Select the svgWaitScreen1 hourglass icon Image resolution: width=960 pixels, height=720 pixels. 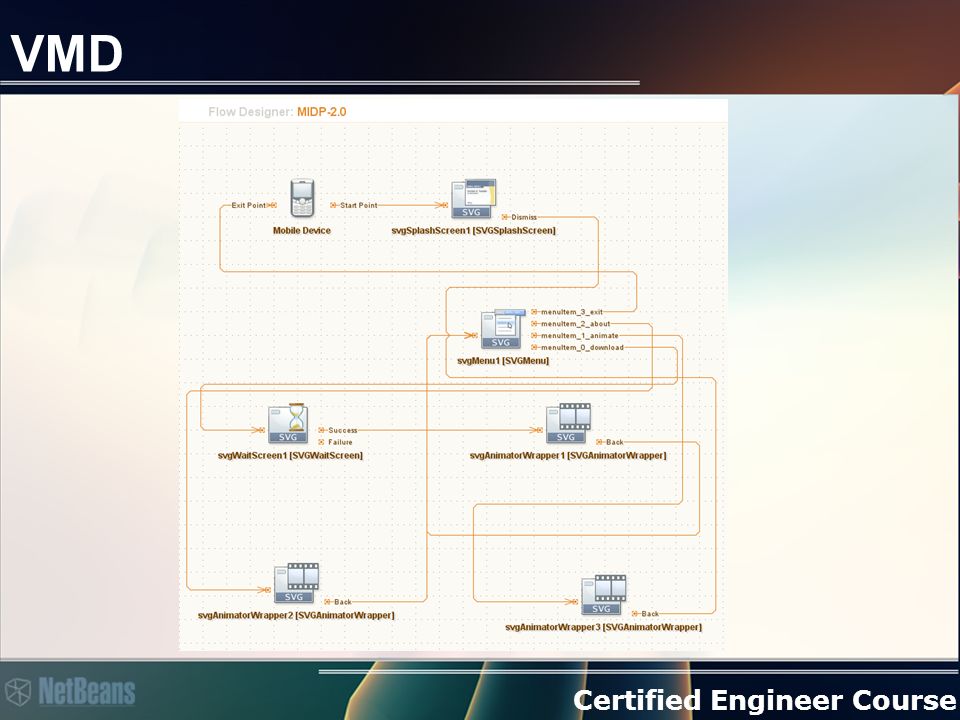288,423
